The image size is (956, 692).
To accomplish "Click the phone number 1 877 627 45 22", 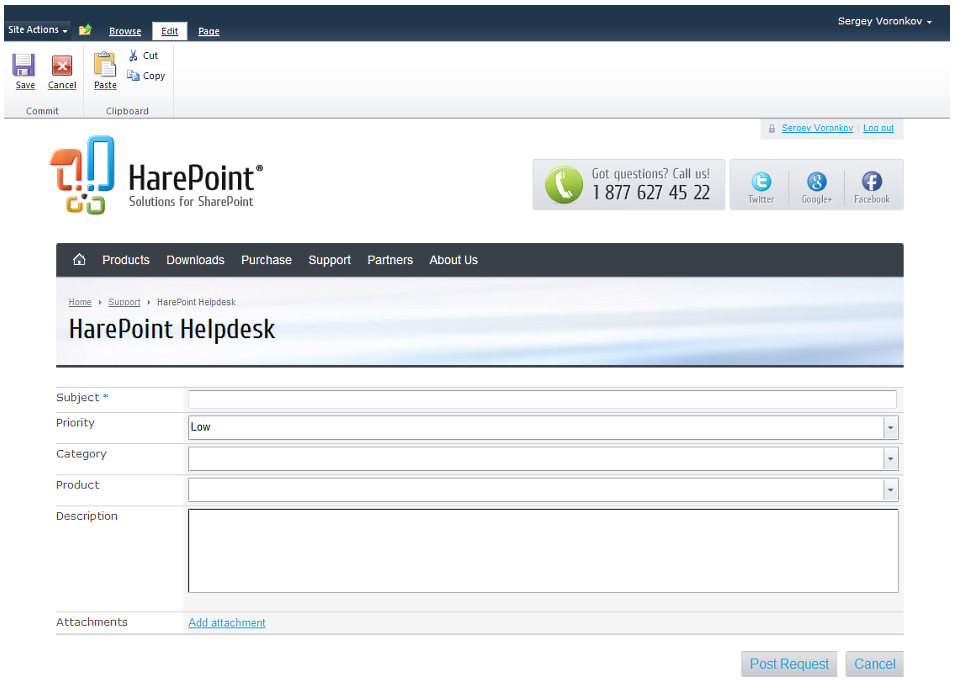I will click(651, 193).
